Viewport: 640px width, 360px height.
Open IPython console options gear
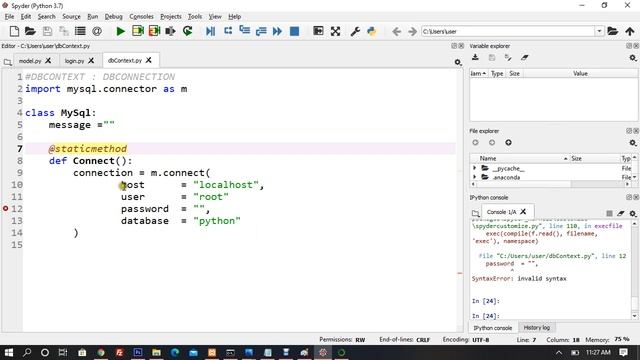633,213
